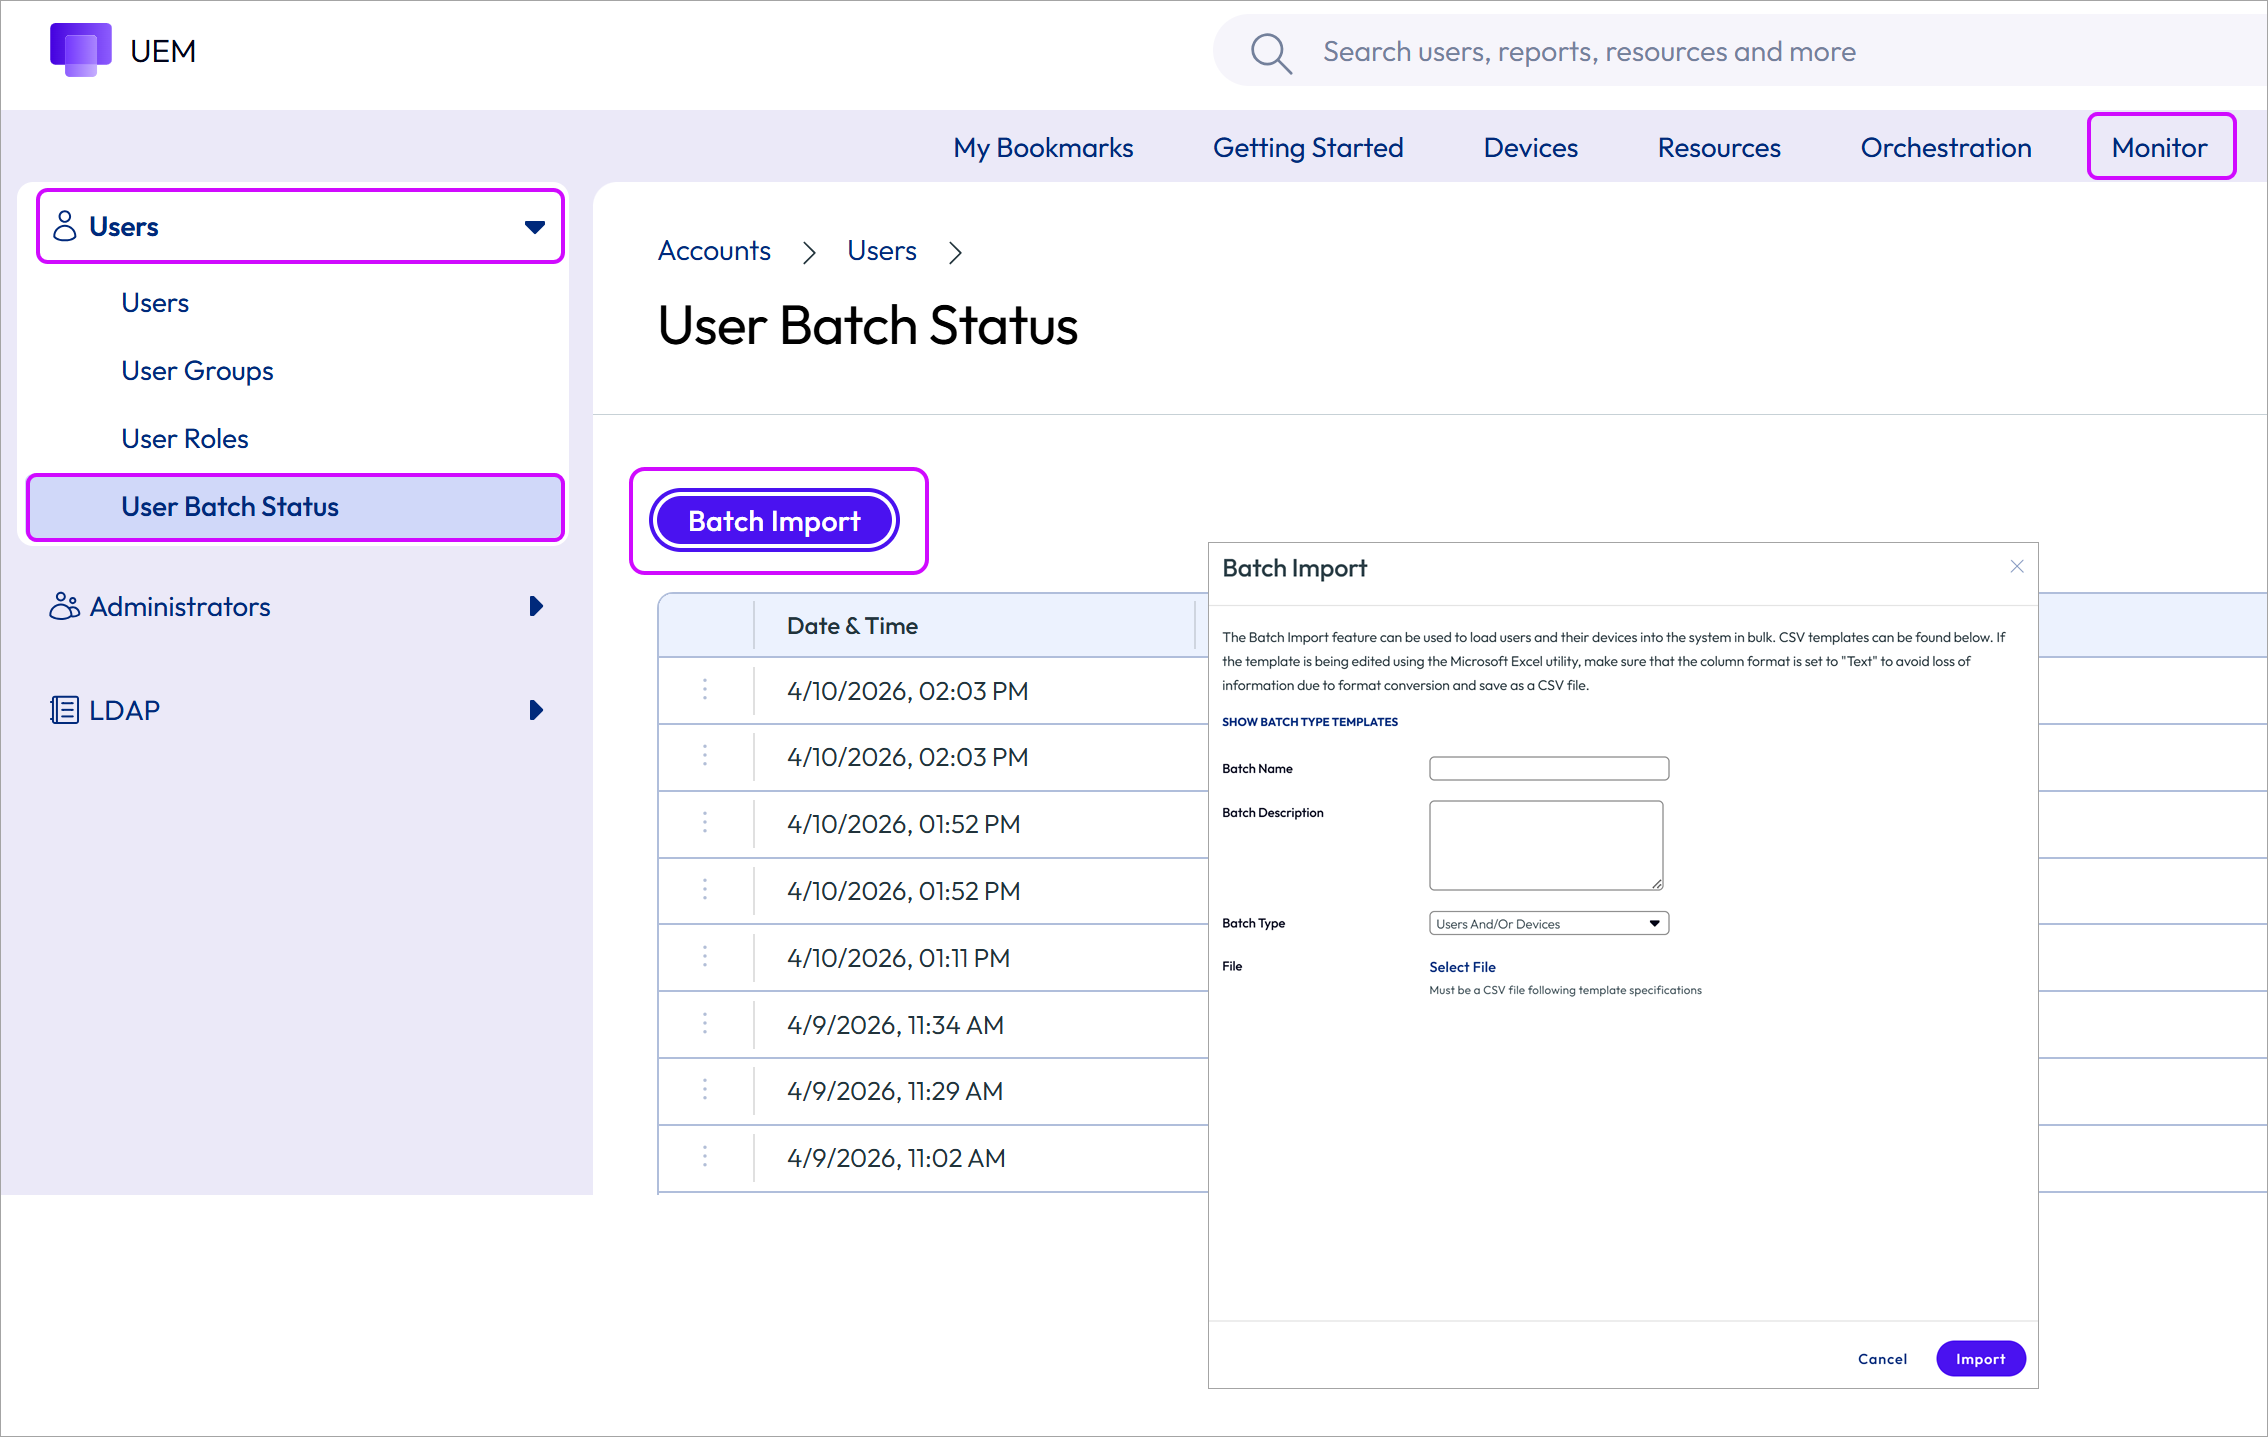Image resolution: width=2268 pixels, height=1437 pixels.
Task: Open the Batch Type dropdown
Action: pyautogui.click(x=1549, y=923)
